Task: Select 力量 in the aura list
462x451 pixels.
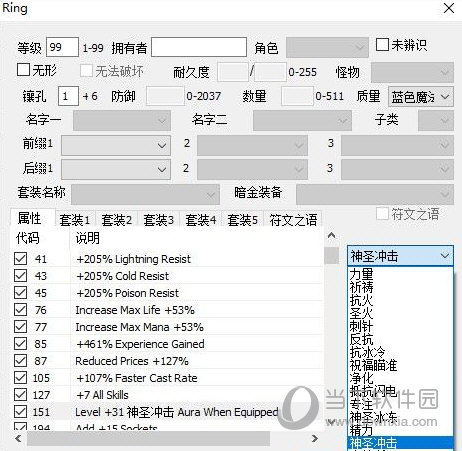Action: [400, 274]
